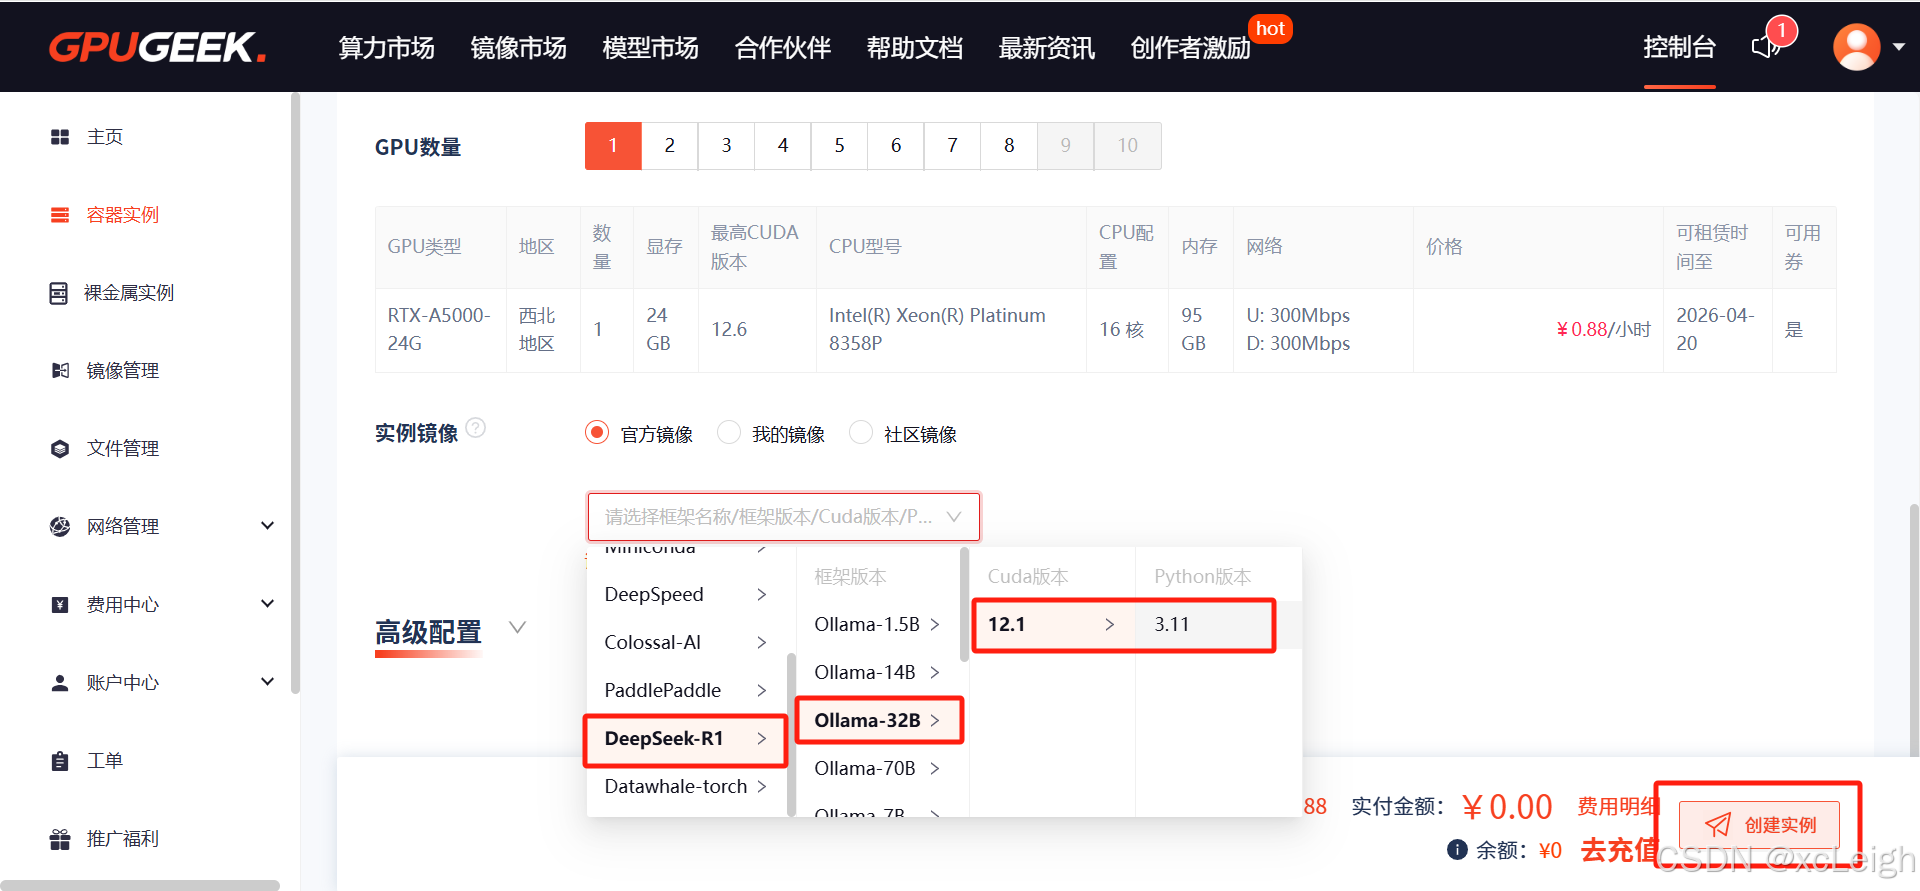Select Cuda version 12.1

click(x=1052, y=625)
